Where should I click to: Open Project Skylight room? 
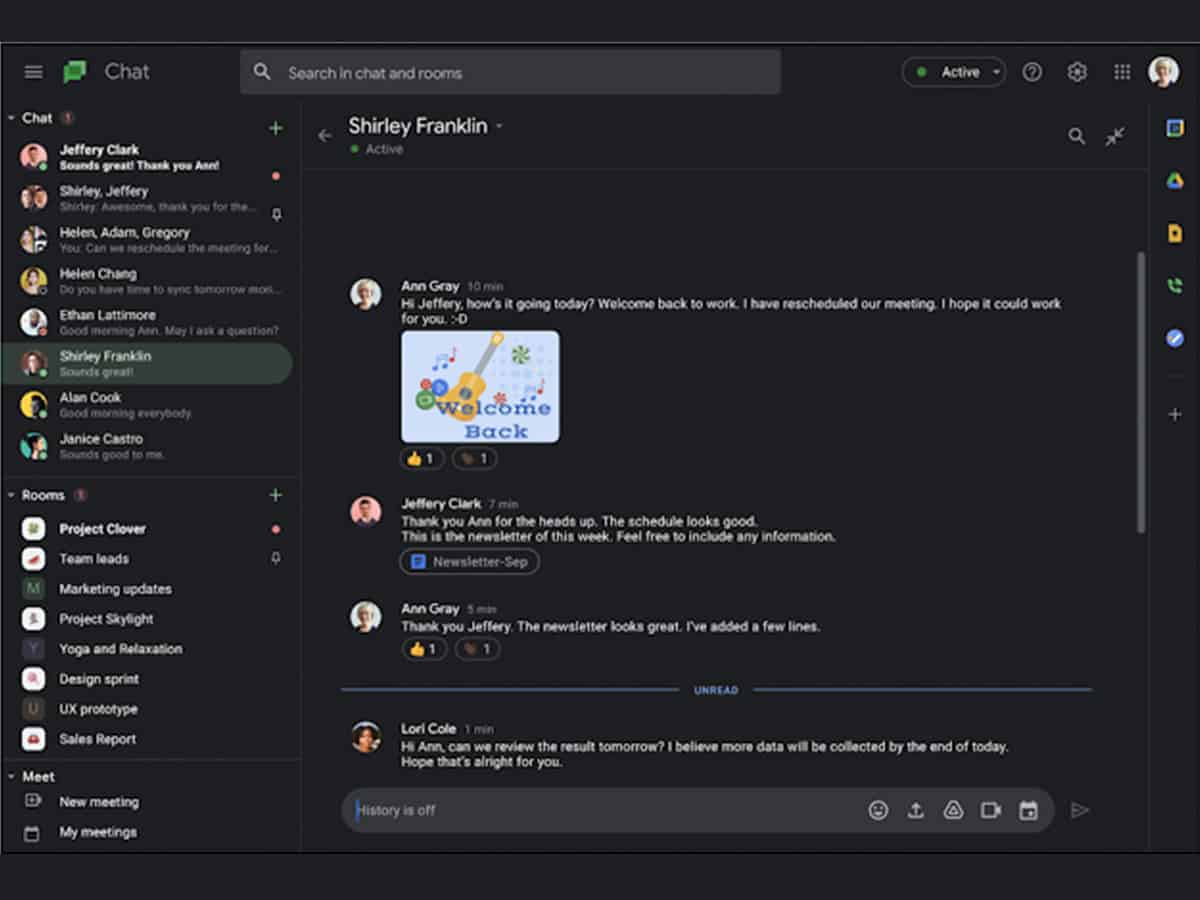tap(148, 618)
